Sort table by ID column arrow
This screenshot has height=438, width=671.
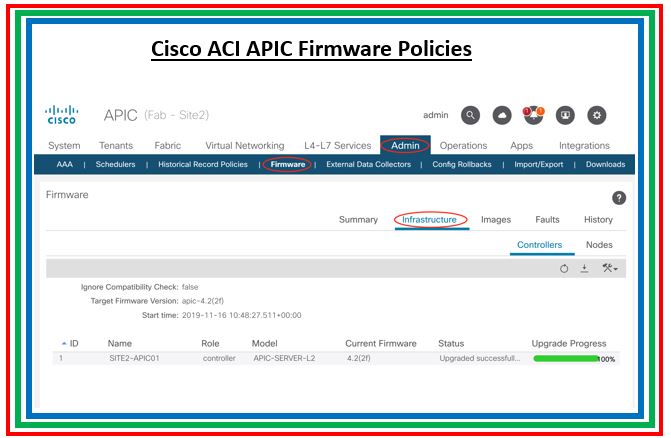pos(65,343)
